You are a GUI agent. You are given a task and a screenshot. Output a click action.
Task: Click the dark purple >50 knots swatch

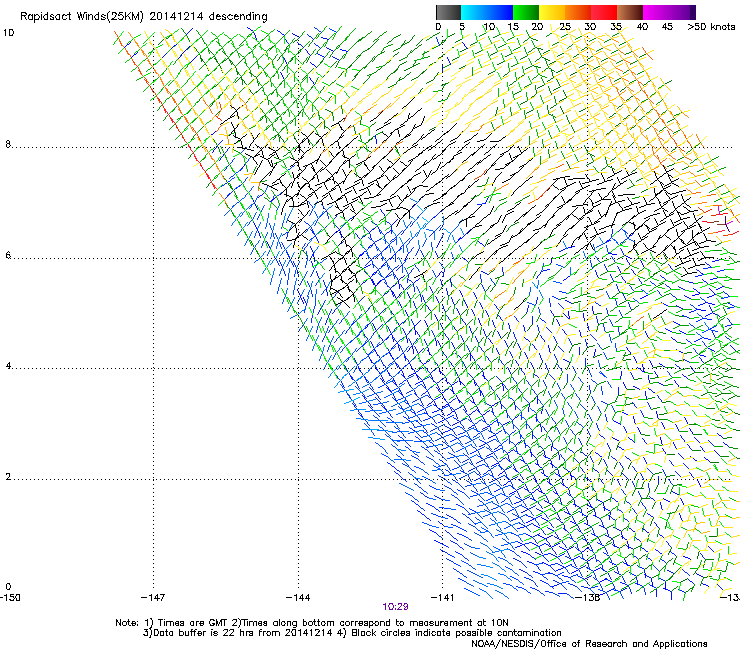(x=693, y=12)
